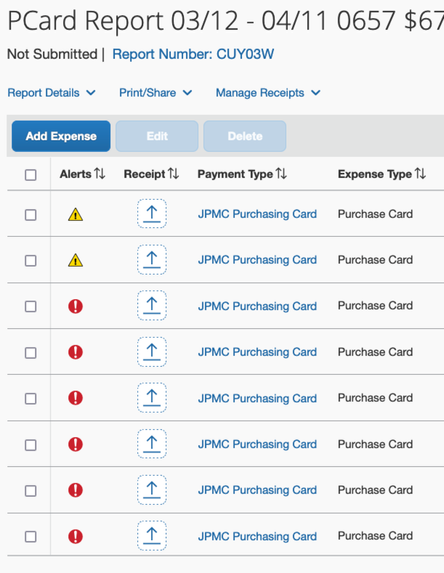Viewport: 444px width, 573px height.
Task: Click "Purchase Card" expense type in first row
Action: tap(375, 214)
